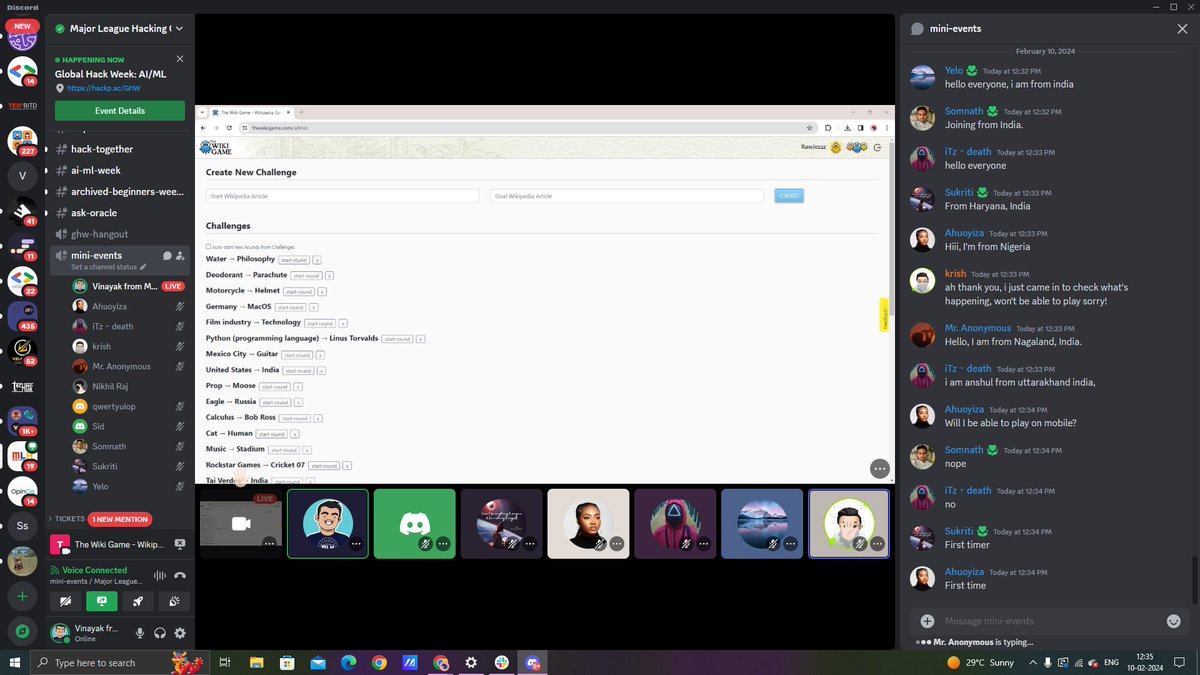Open File Explorer from taskbar
This screenshot has height=675, width=1200.
256,662
